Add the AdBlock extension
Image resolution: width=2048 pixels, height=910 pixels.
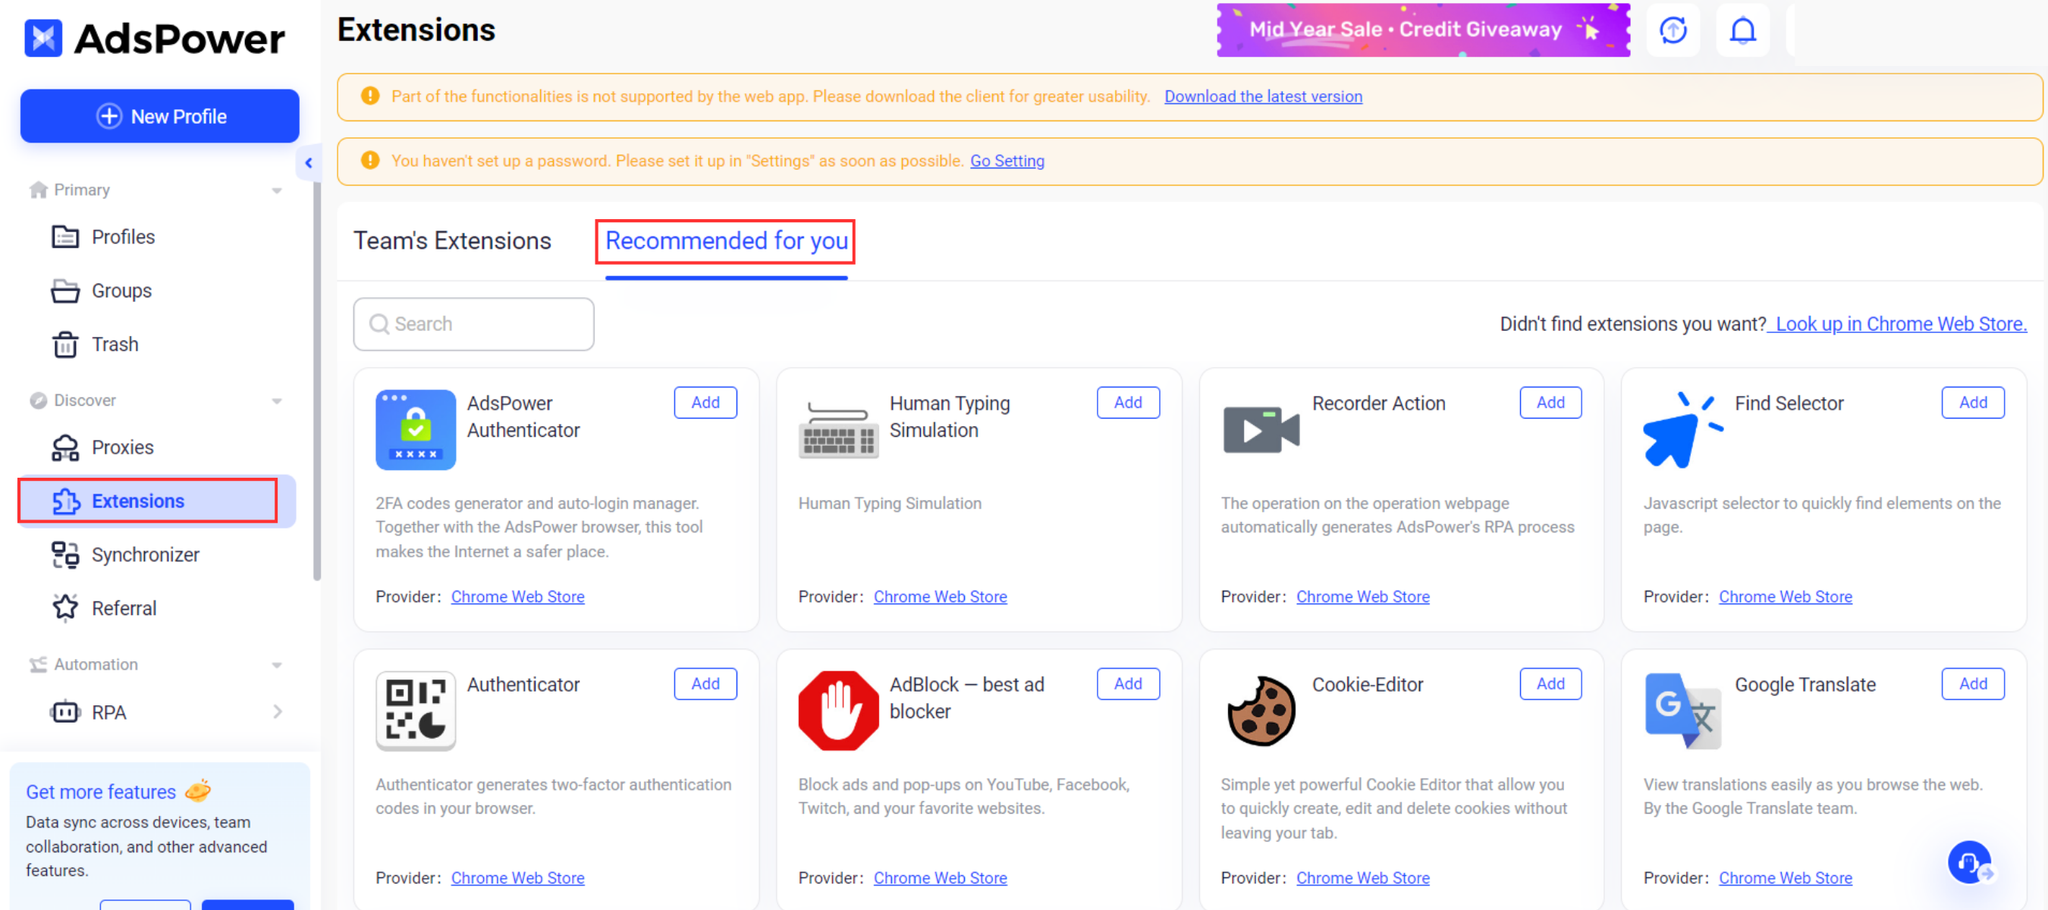pos(1128,683)
